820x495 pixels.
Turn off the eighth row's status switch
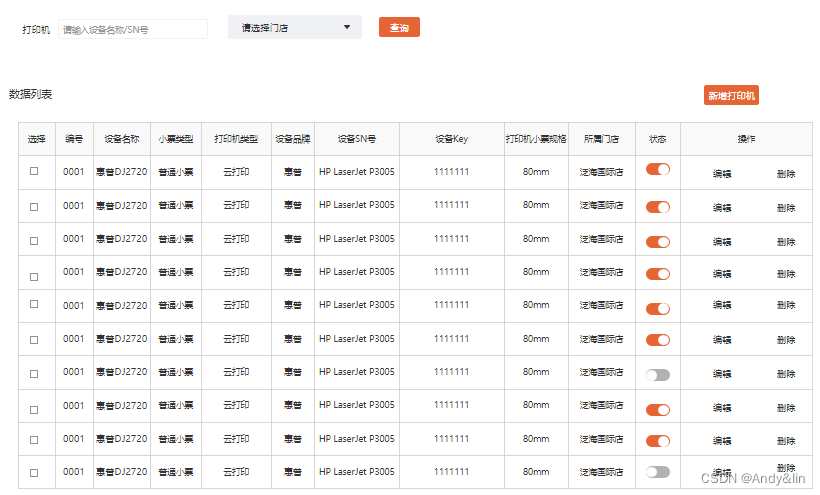click(x=658, y=410)
